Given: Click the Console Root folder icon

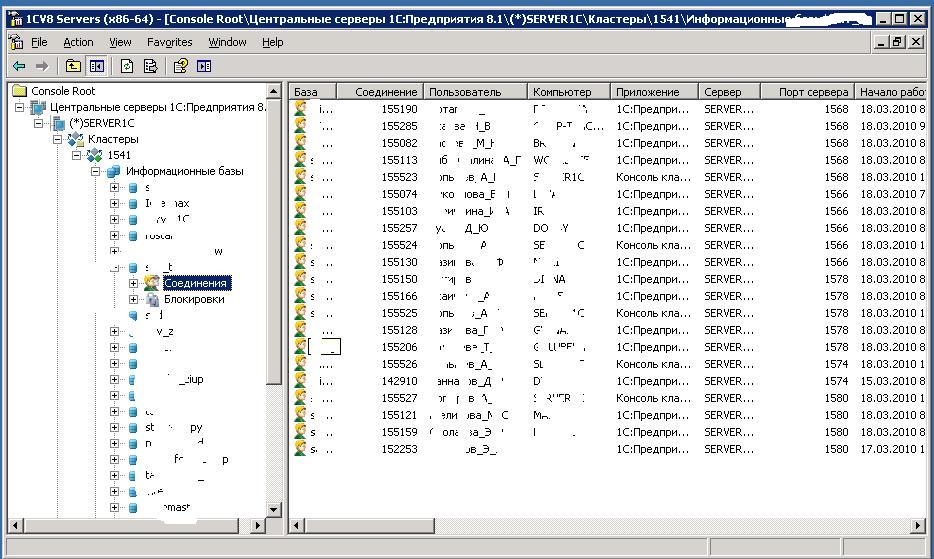Looking at the screenshot, I should [x=20, y=91].
